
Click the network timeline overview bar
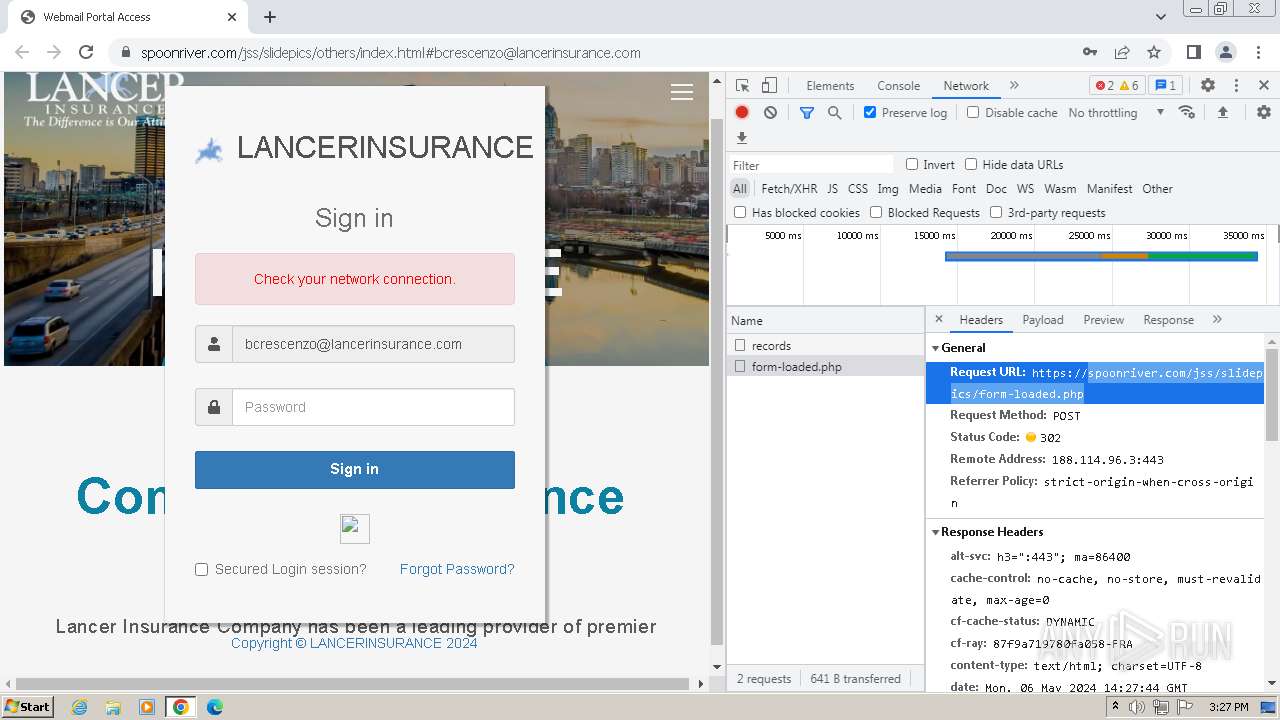coord(1101,257)
